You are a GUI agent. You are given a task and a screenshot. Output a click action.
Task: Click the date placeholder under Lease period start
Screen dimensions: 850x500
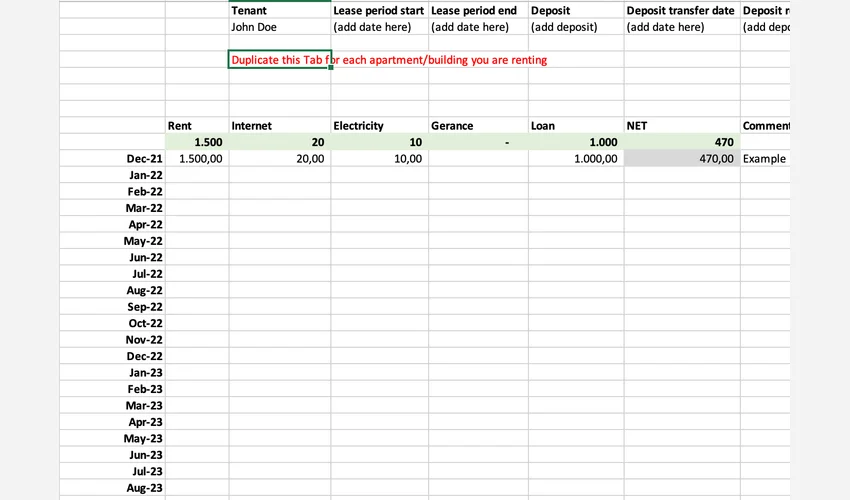379,27
